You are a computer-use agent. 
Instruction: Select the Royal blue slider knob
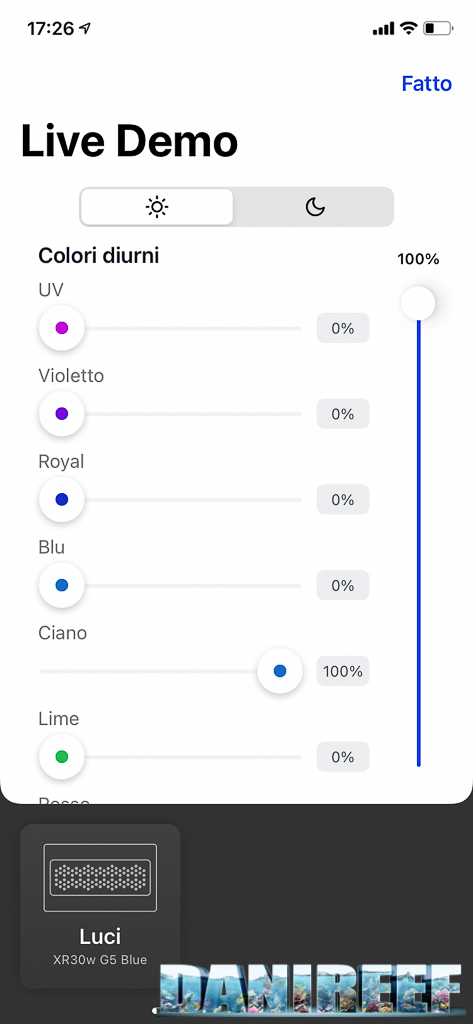61,500
